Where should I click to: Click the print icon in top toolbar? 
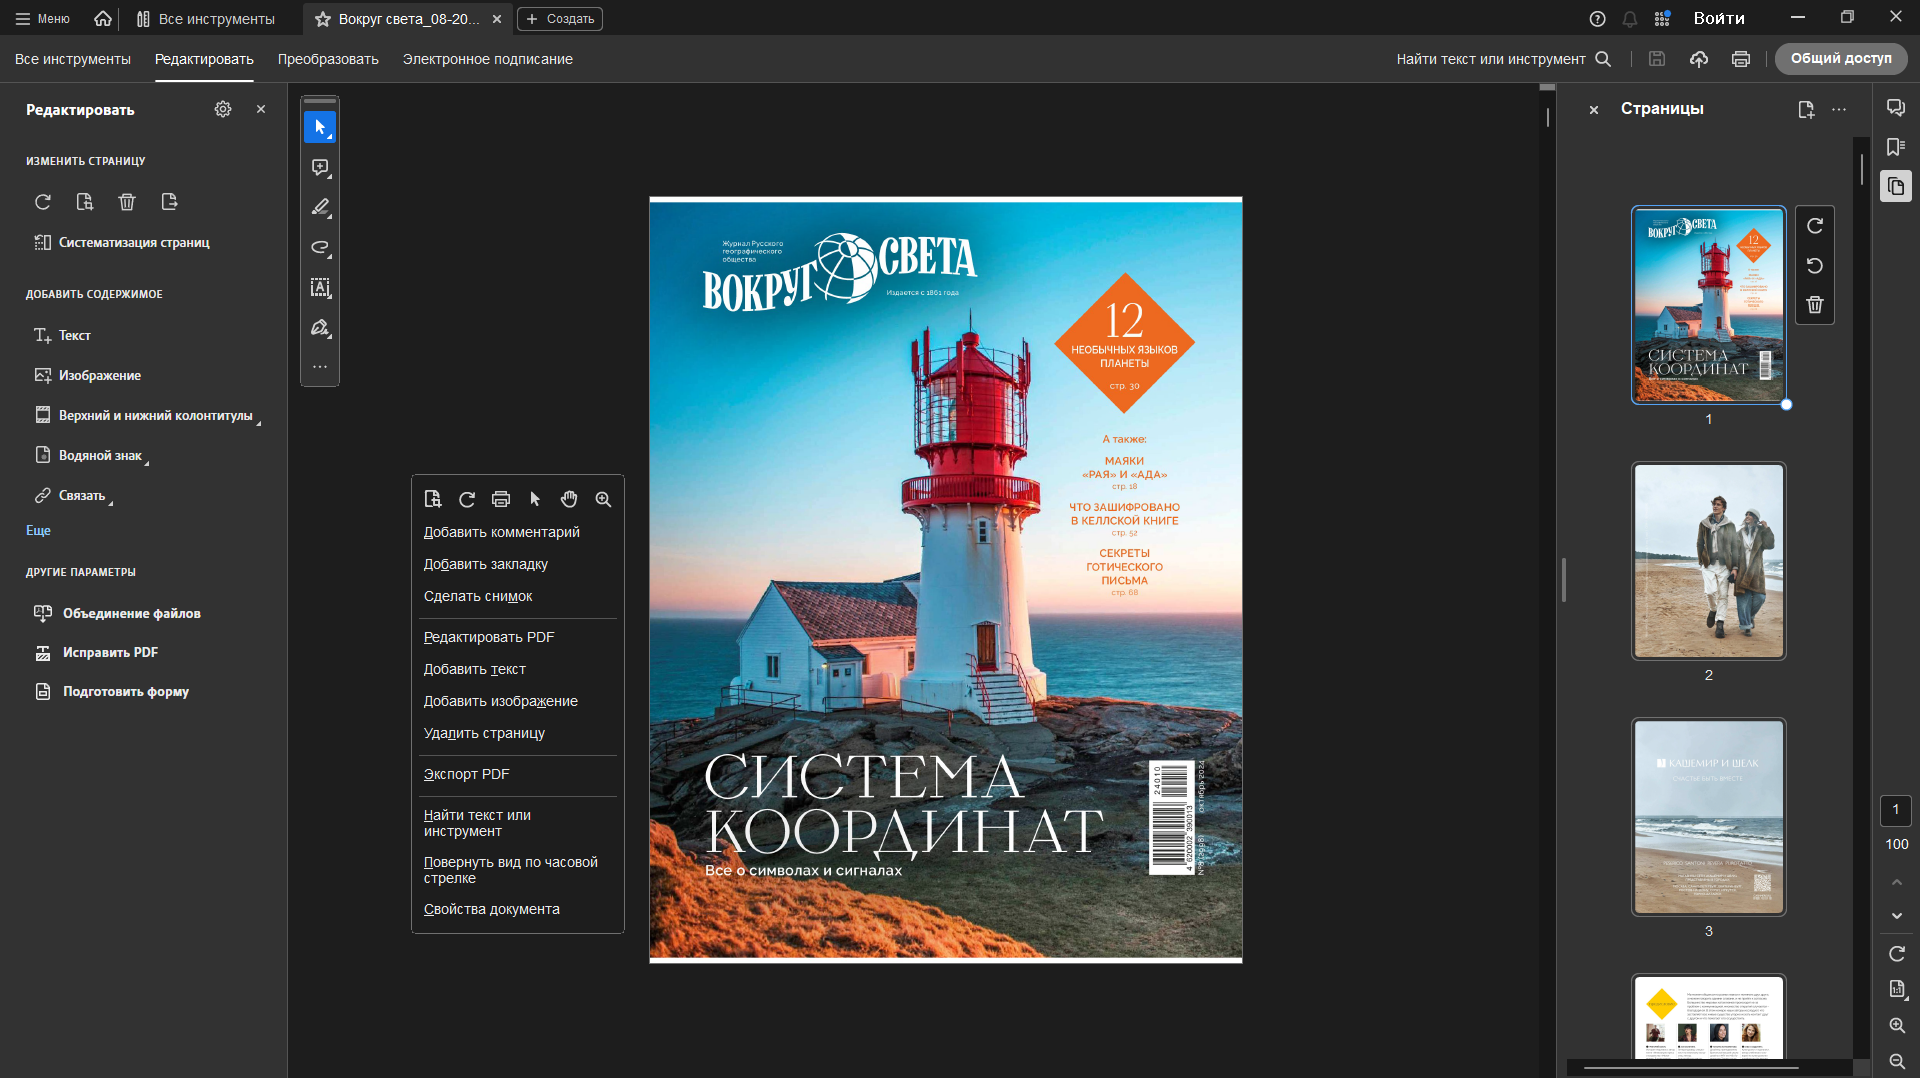[x=1740, y=59]
